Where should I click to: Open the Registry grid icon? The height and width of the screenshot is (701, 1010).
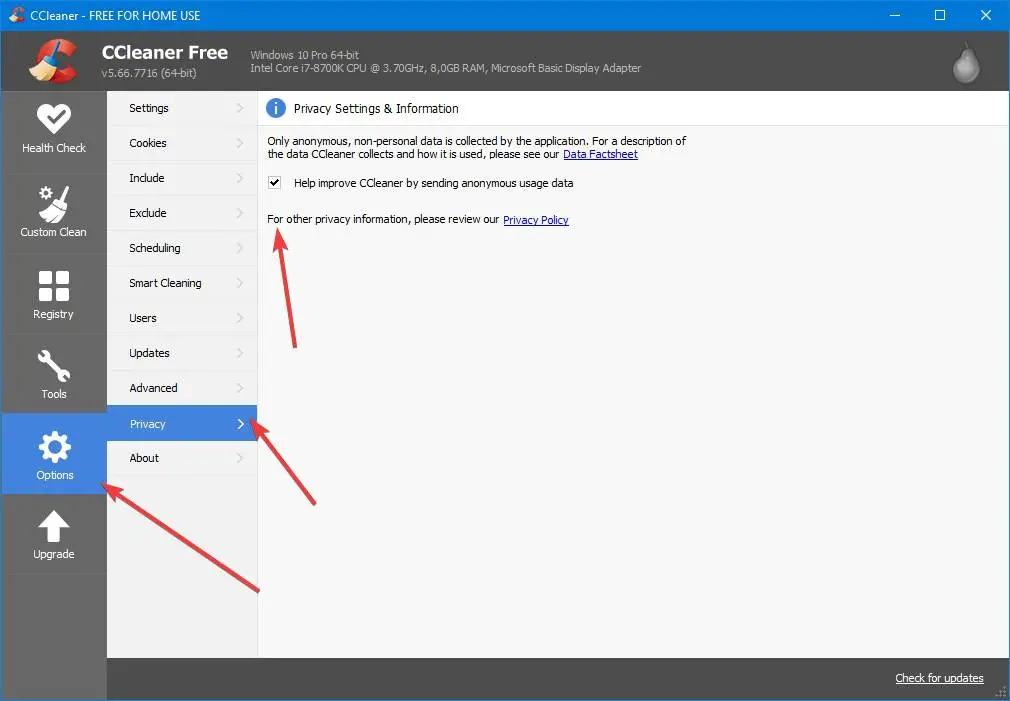[54, 286]
